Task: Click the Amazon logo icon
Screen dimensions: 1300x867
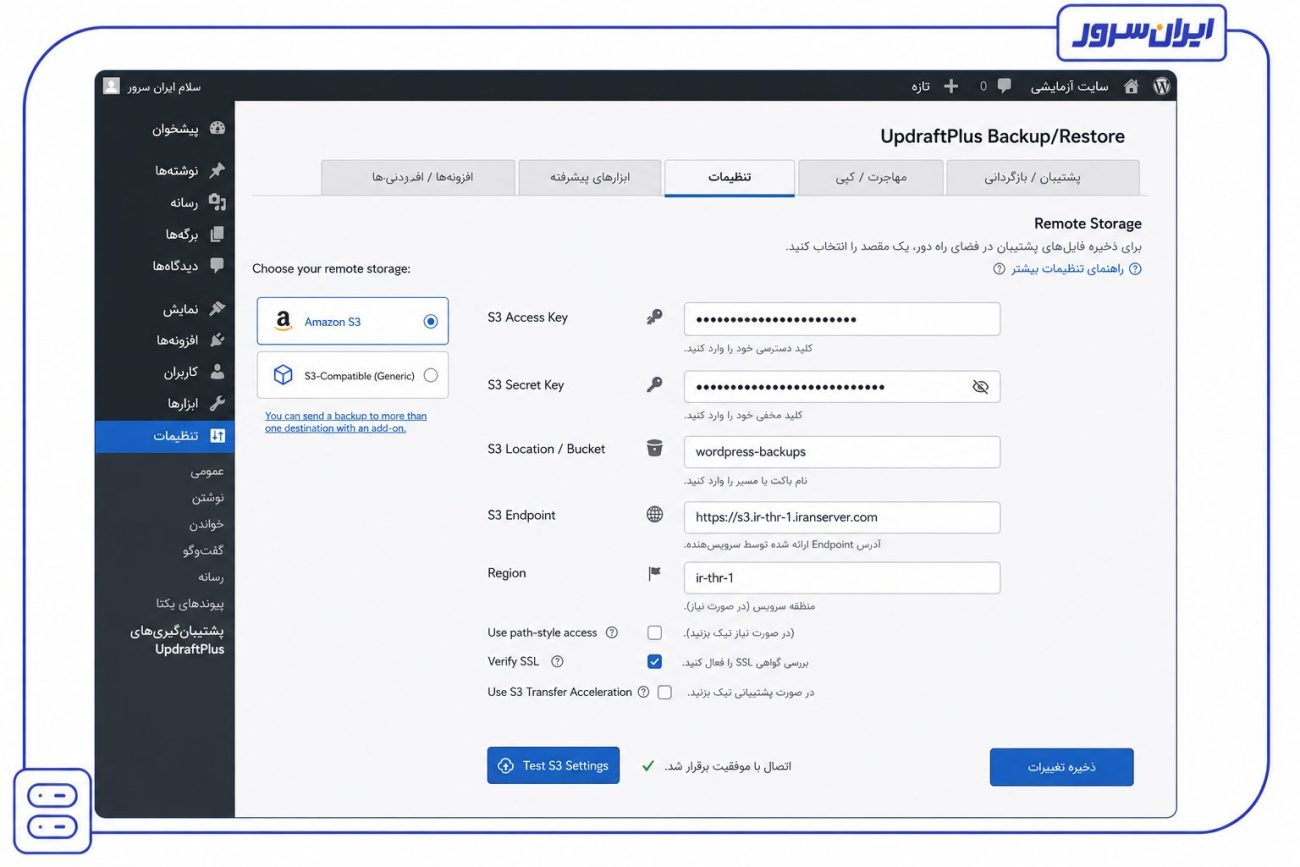Action: 283,321
